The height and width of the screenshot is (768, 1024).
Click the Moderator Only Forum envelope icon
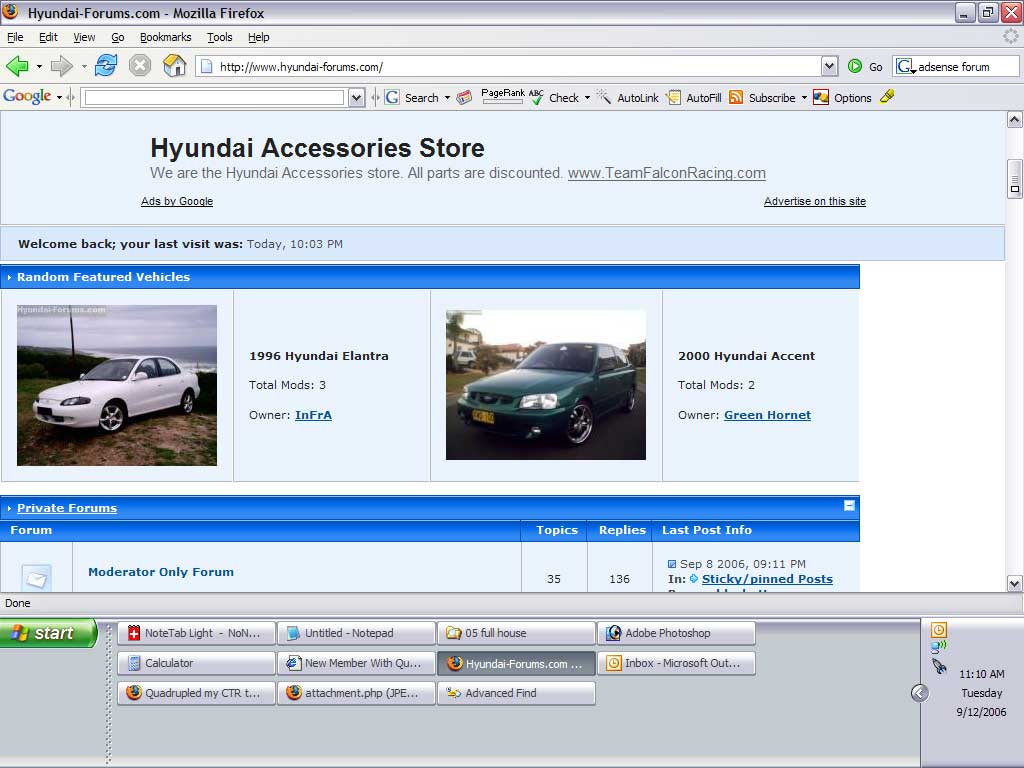pyautogui.click(x=37, y=577)
